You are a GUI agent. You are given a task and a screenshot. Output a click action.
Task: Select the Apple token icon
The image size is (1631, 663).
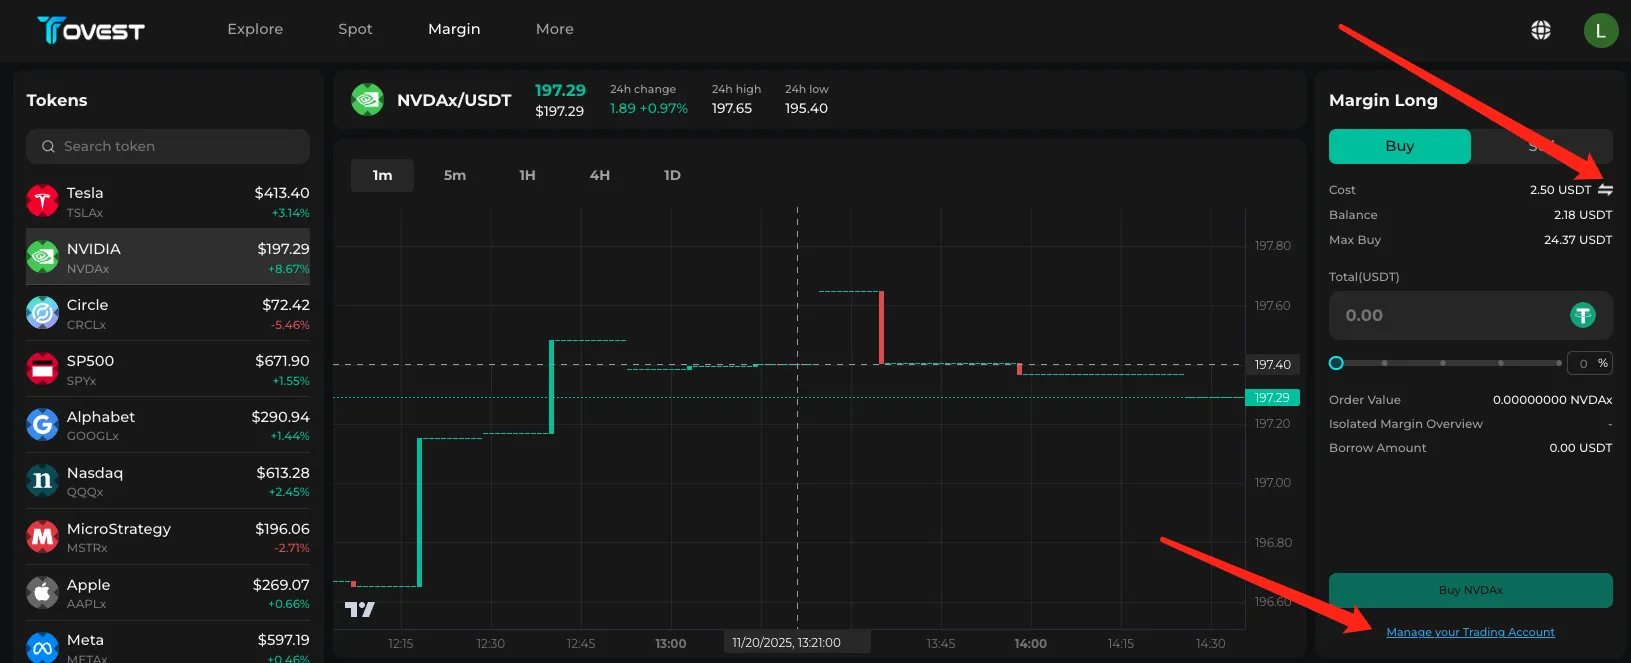pos(42,593)
